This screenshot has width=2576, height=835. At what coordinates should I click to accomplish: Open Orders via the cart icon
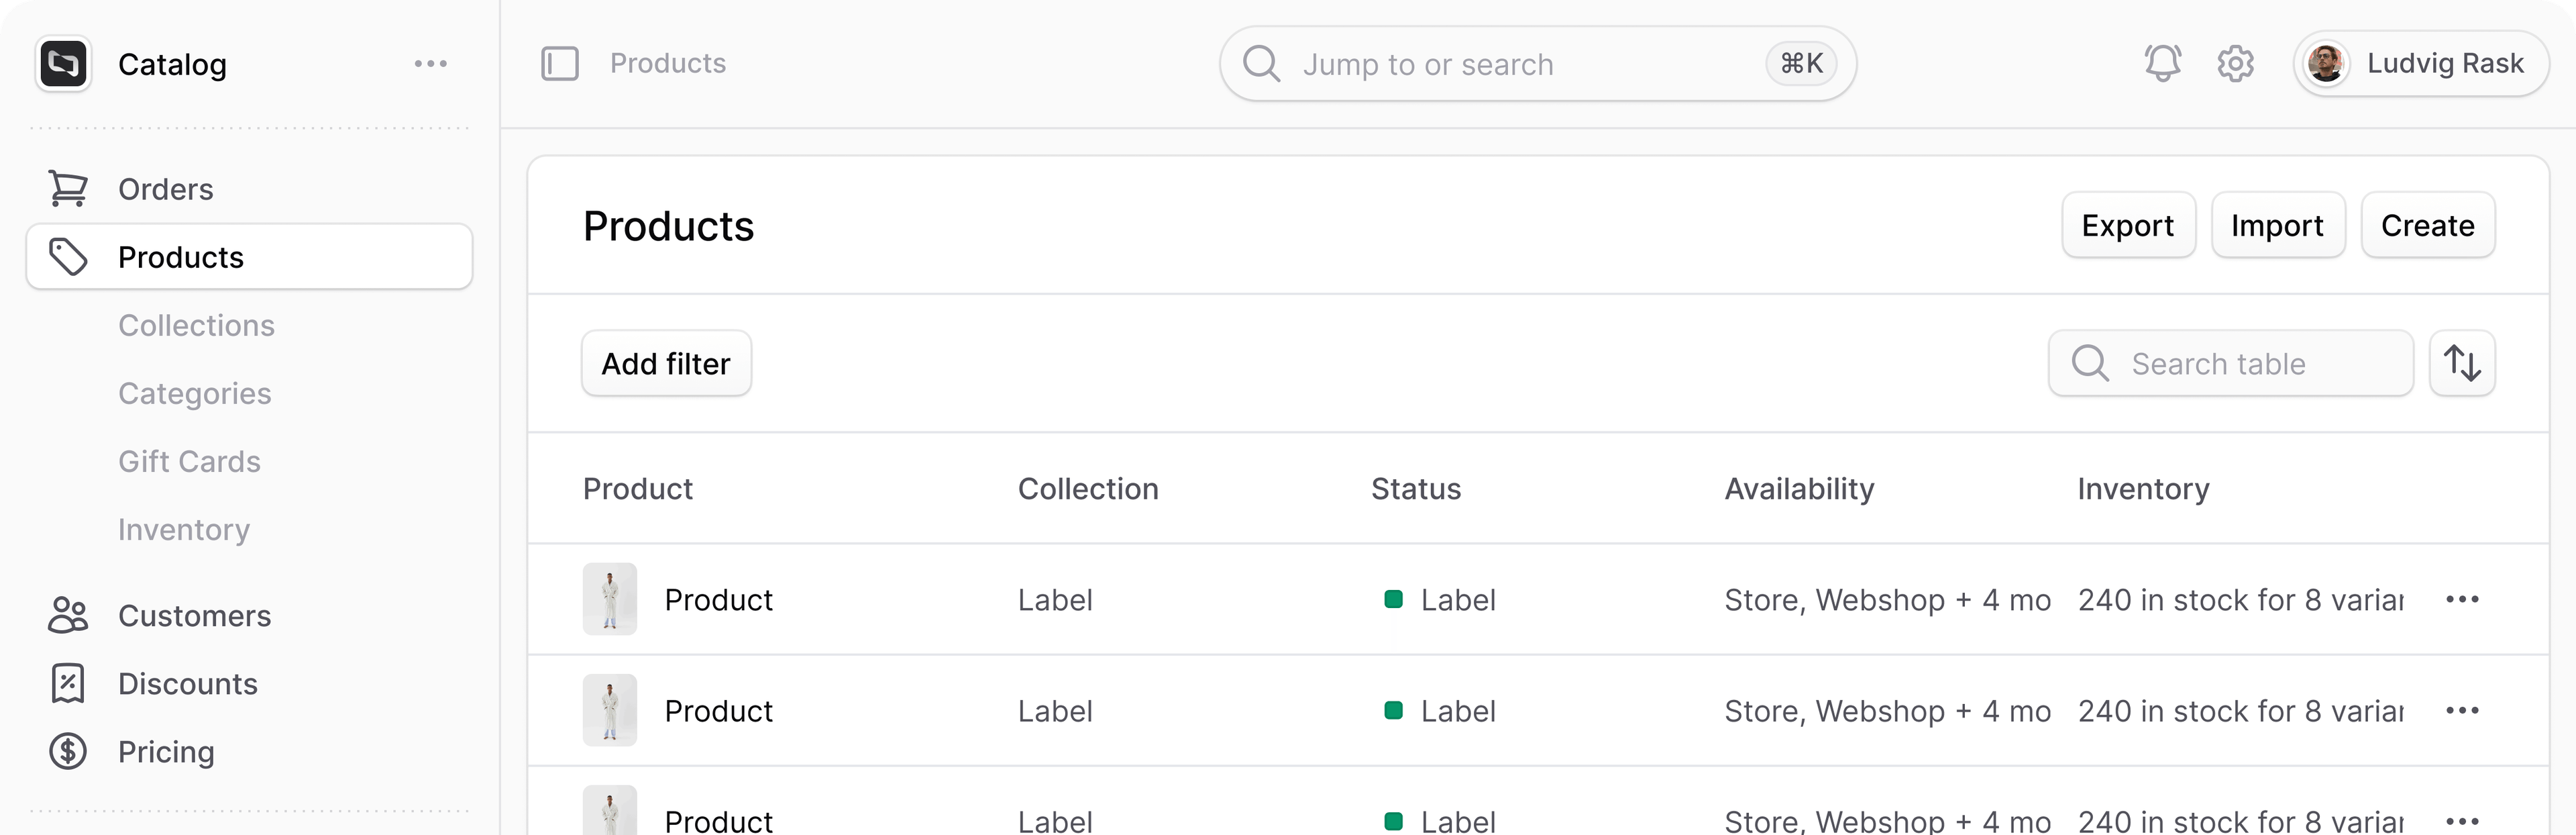68,189
